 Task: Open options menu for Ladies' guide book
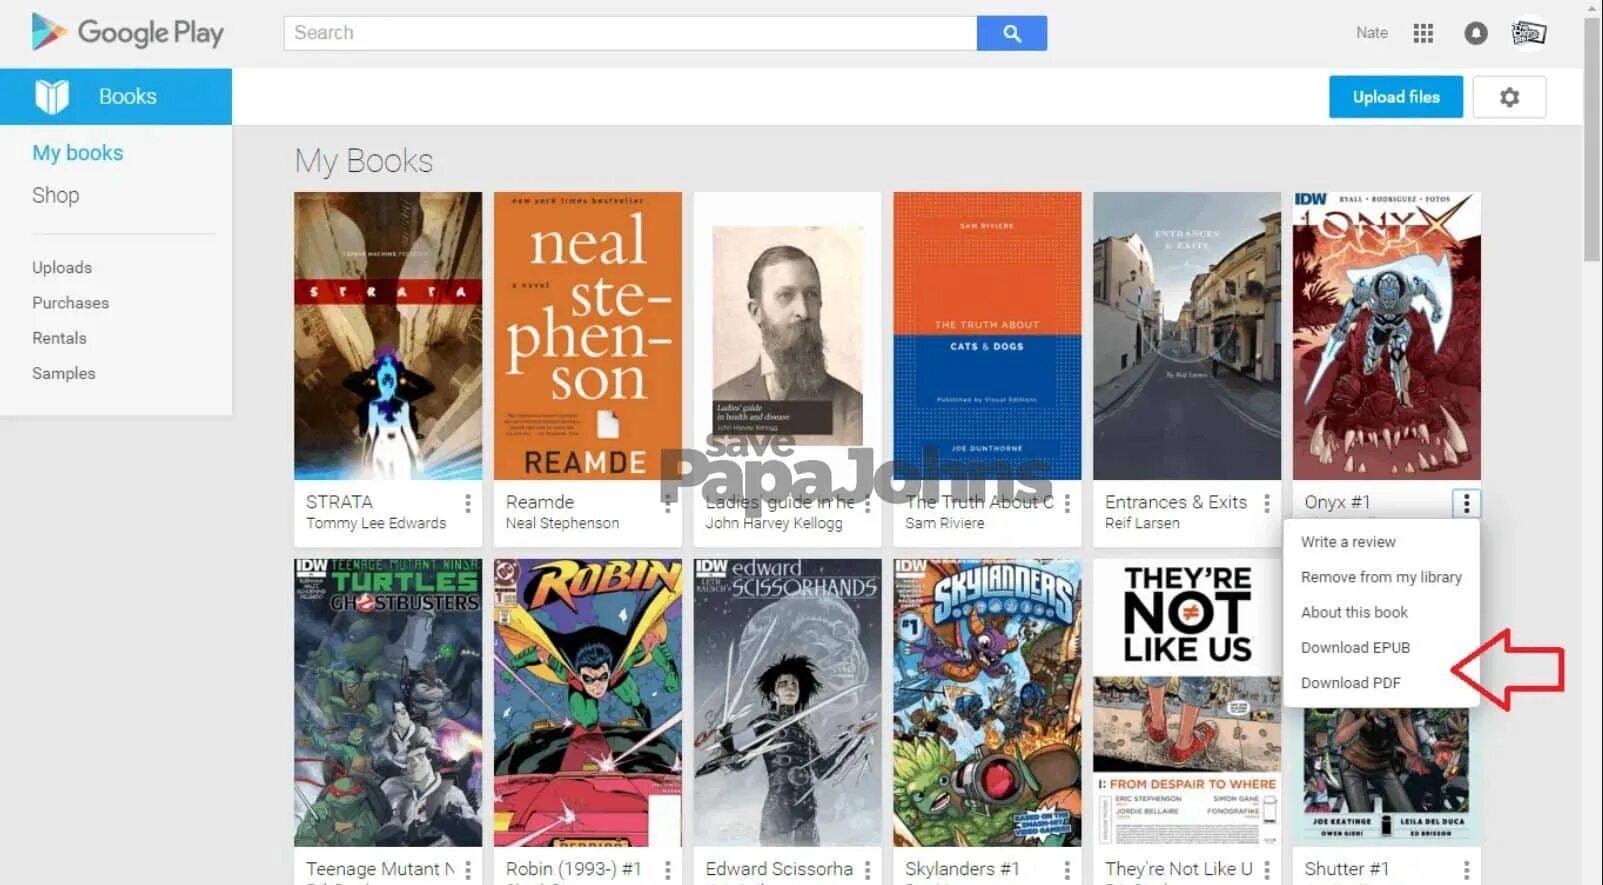point(867,503)
